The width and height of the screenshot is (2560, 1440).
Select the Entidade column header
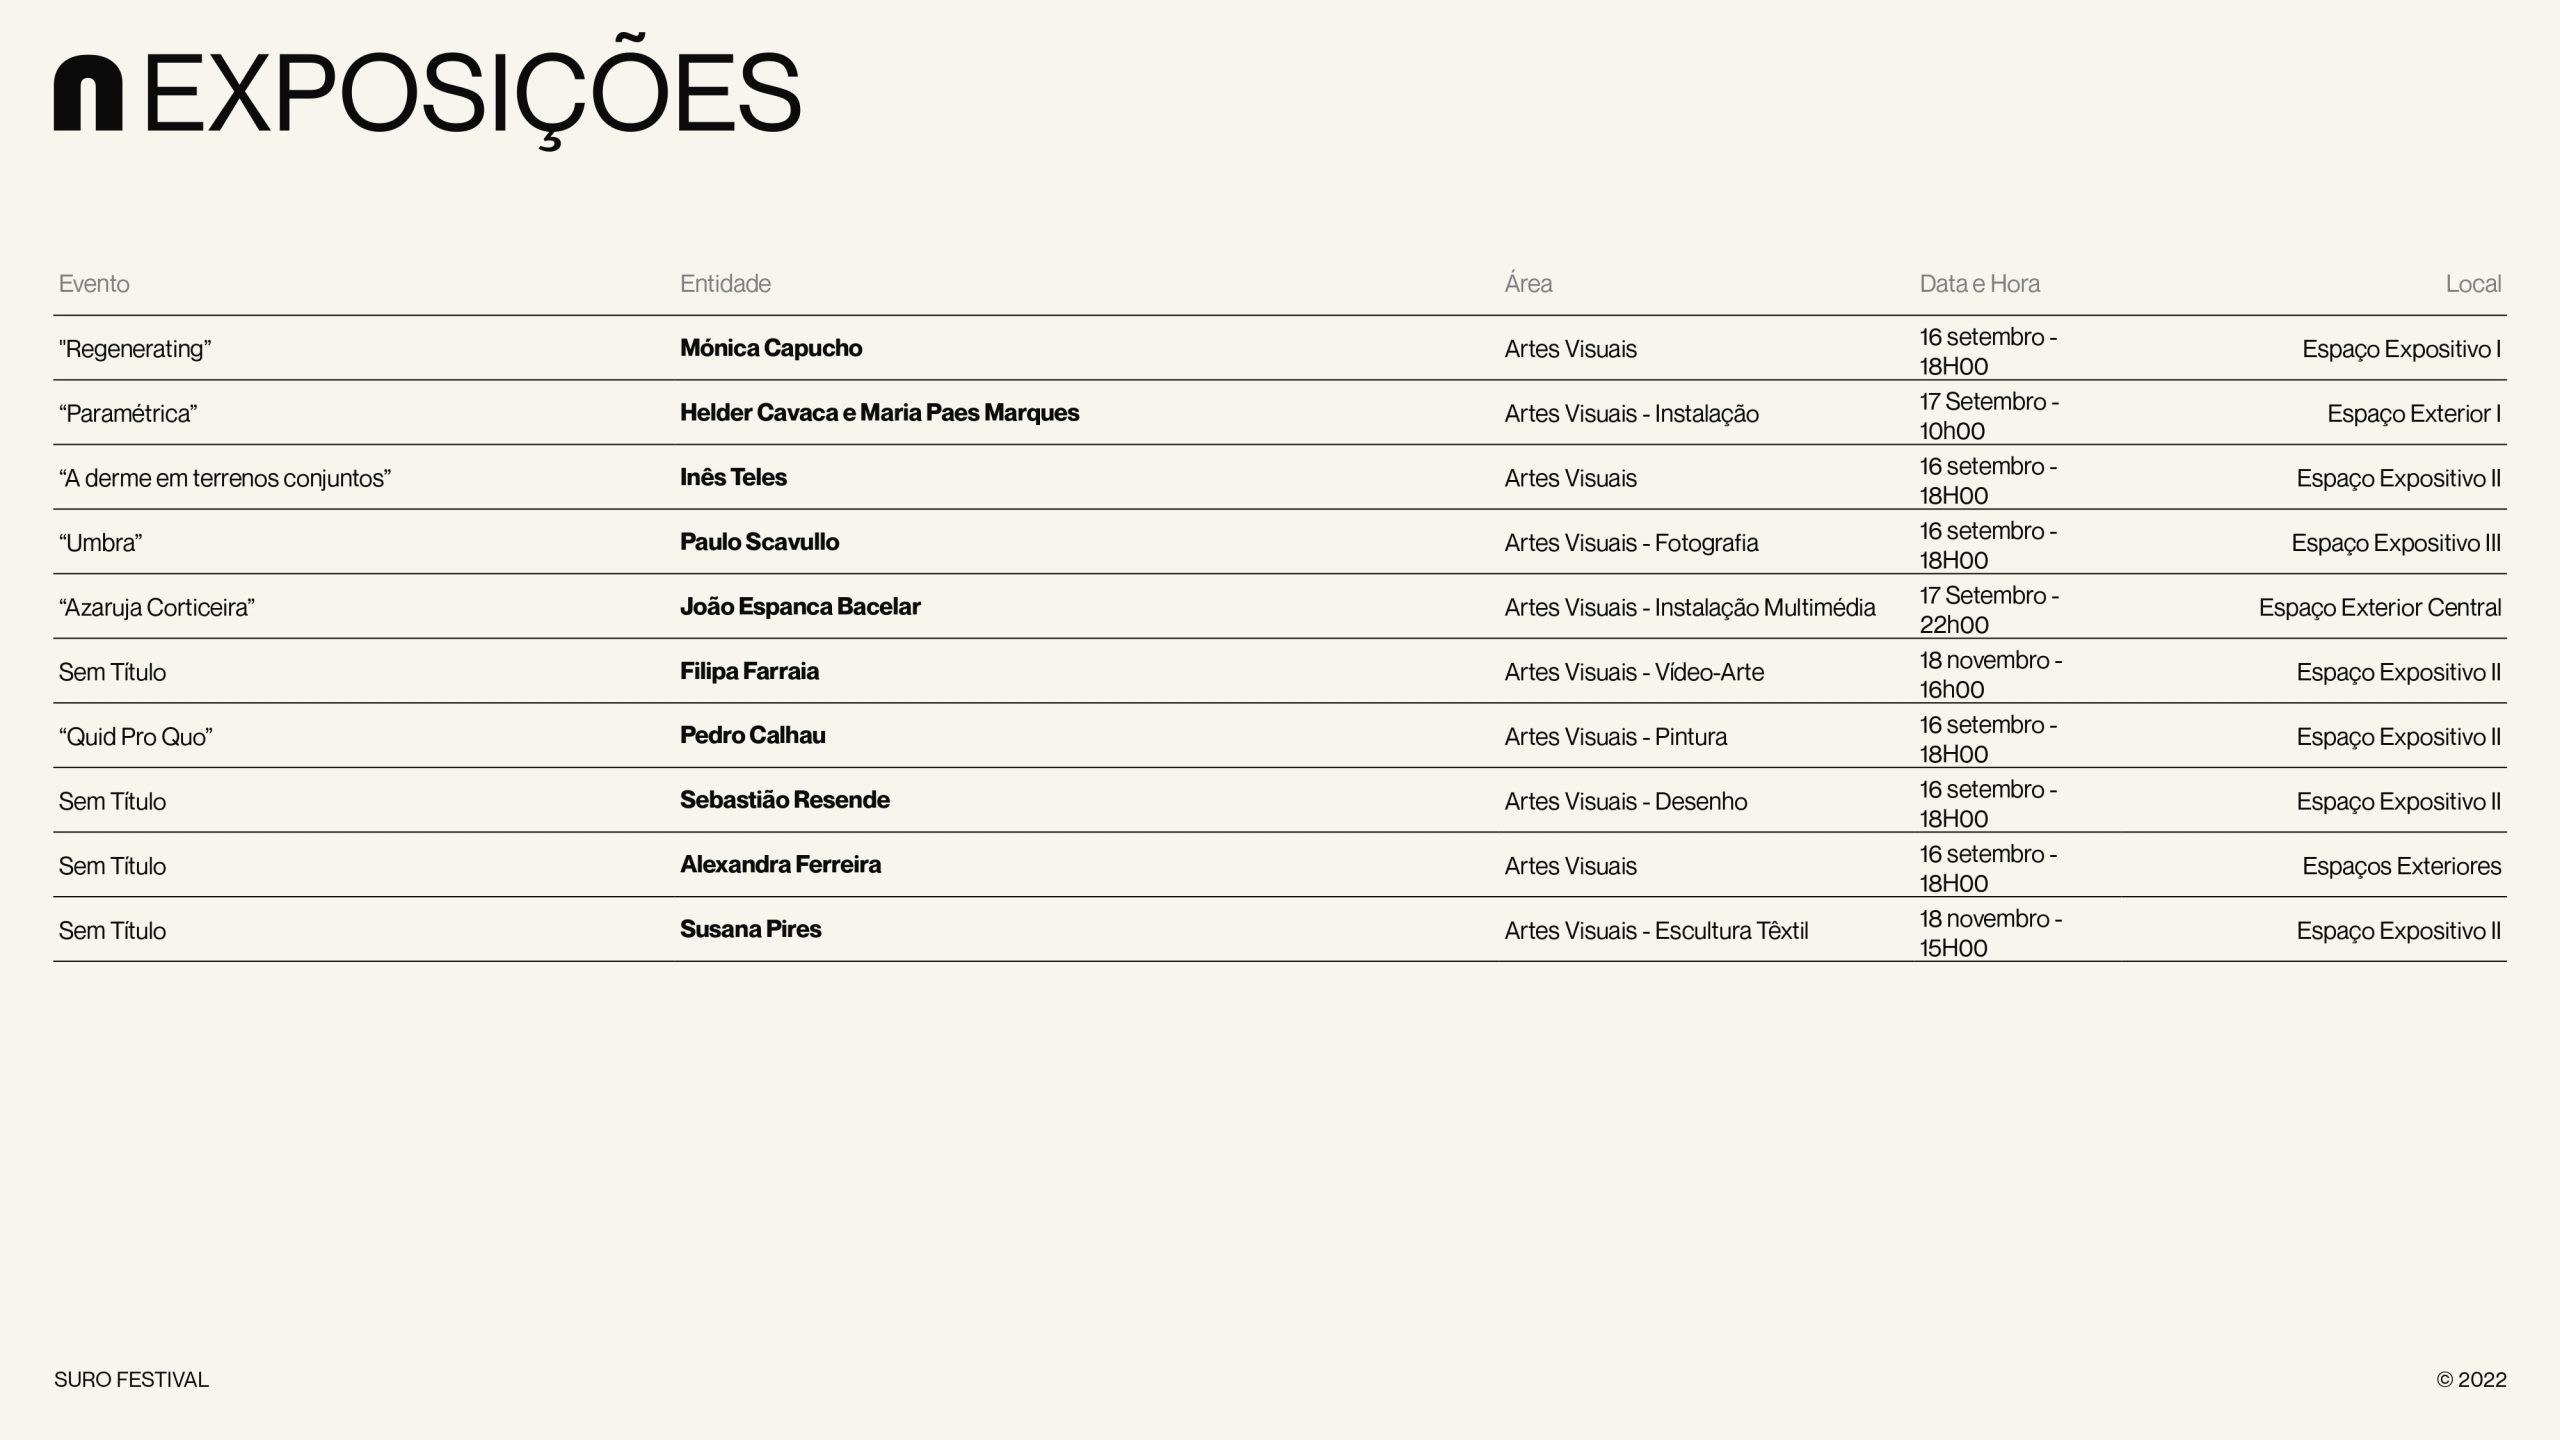pos(725,284)
